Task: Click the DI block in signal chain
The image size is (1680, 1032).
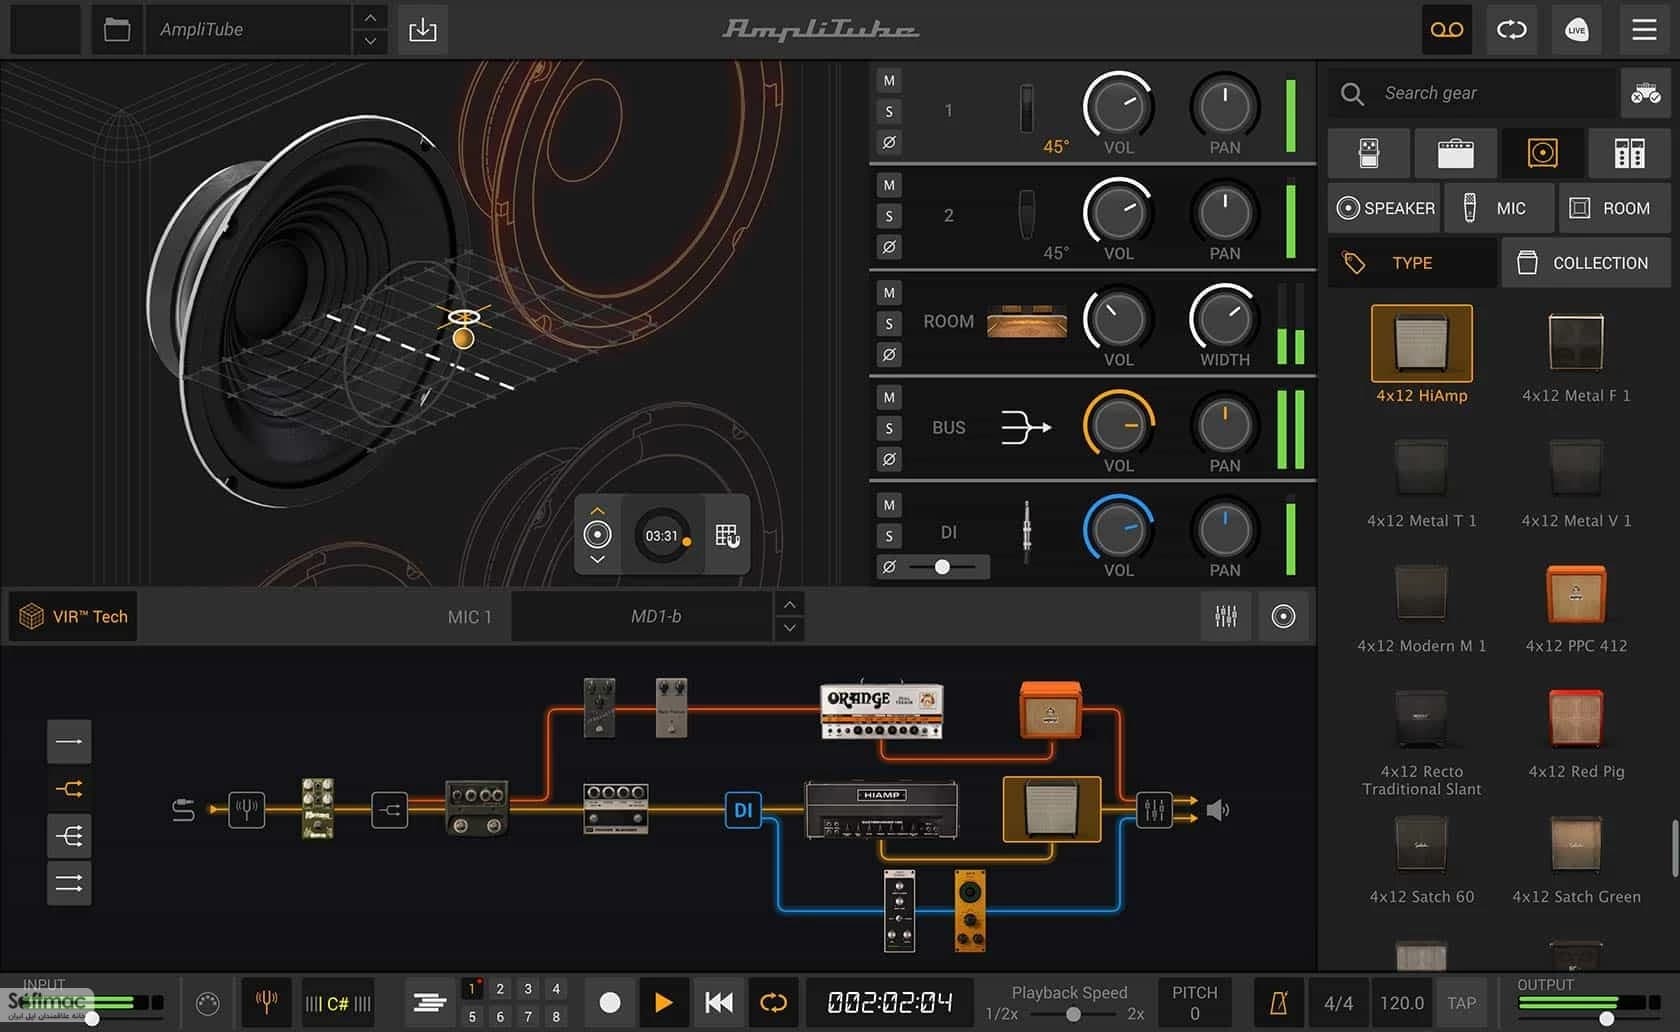Action: click(743, 810)
